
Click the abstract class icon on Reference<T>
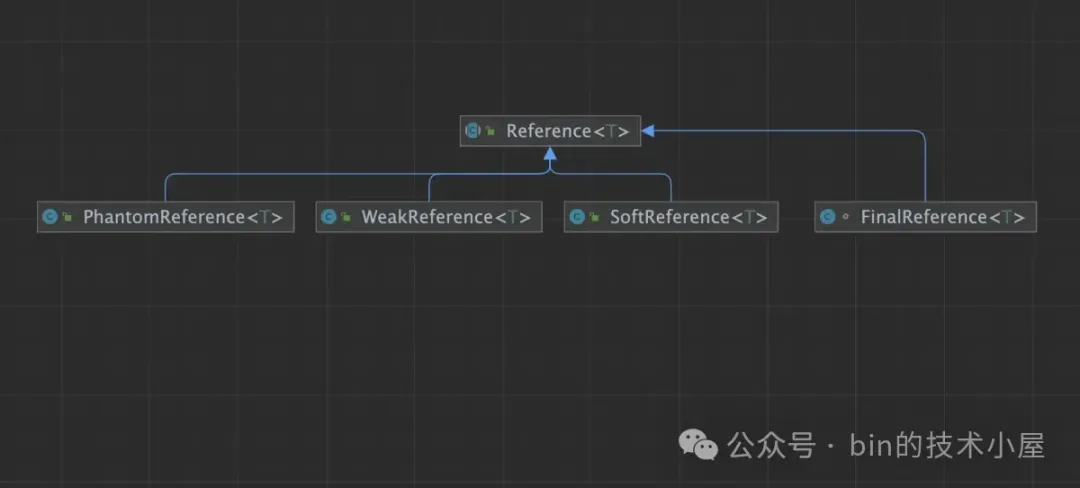[x=472, y=131]
